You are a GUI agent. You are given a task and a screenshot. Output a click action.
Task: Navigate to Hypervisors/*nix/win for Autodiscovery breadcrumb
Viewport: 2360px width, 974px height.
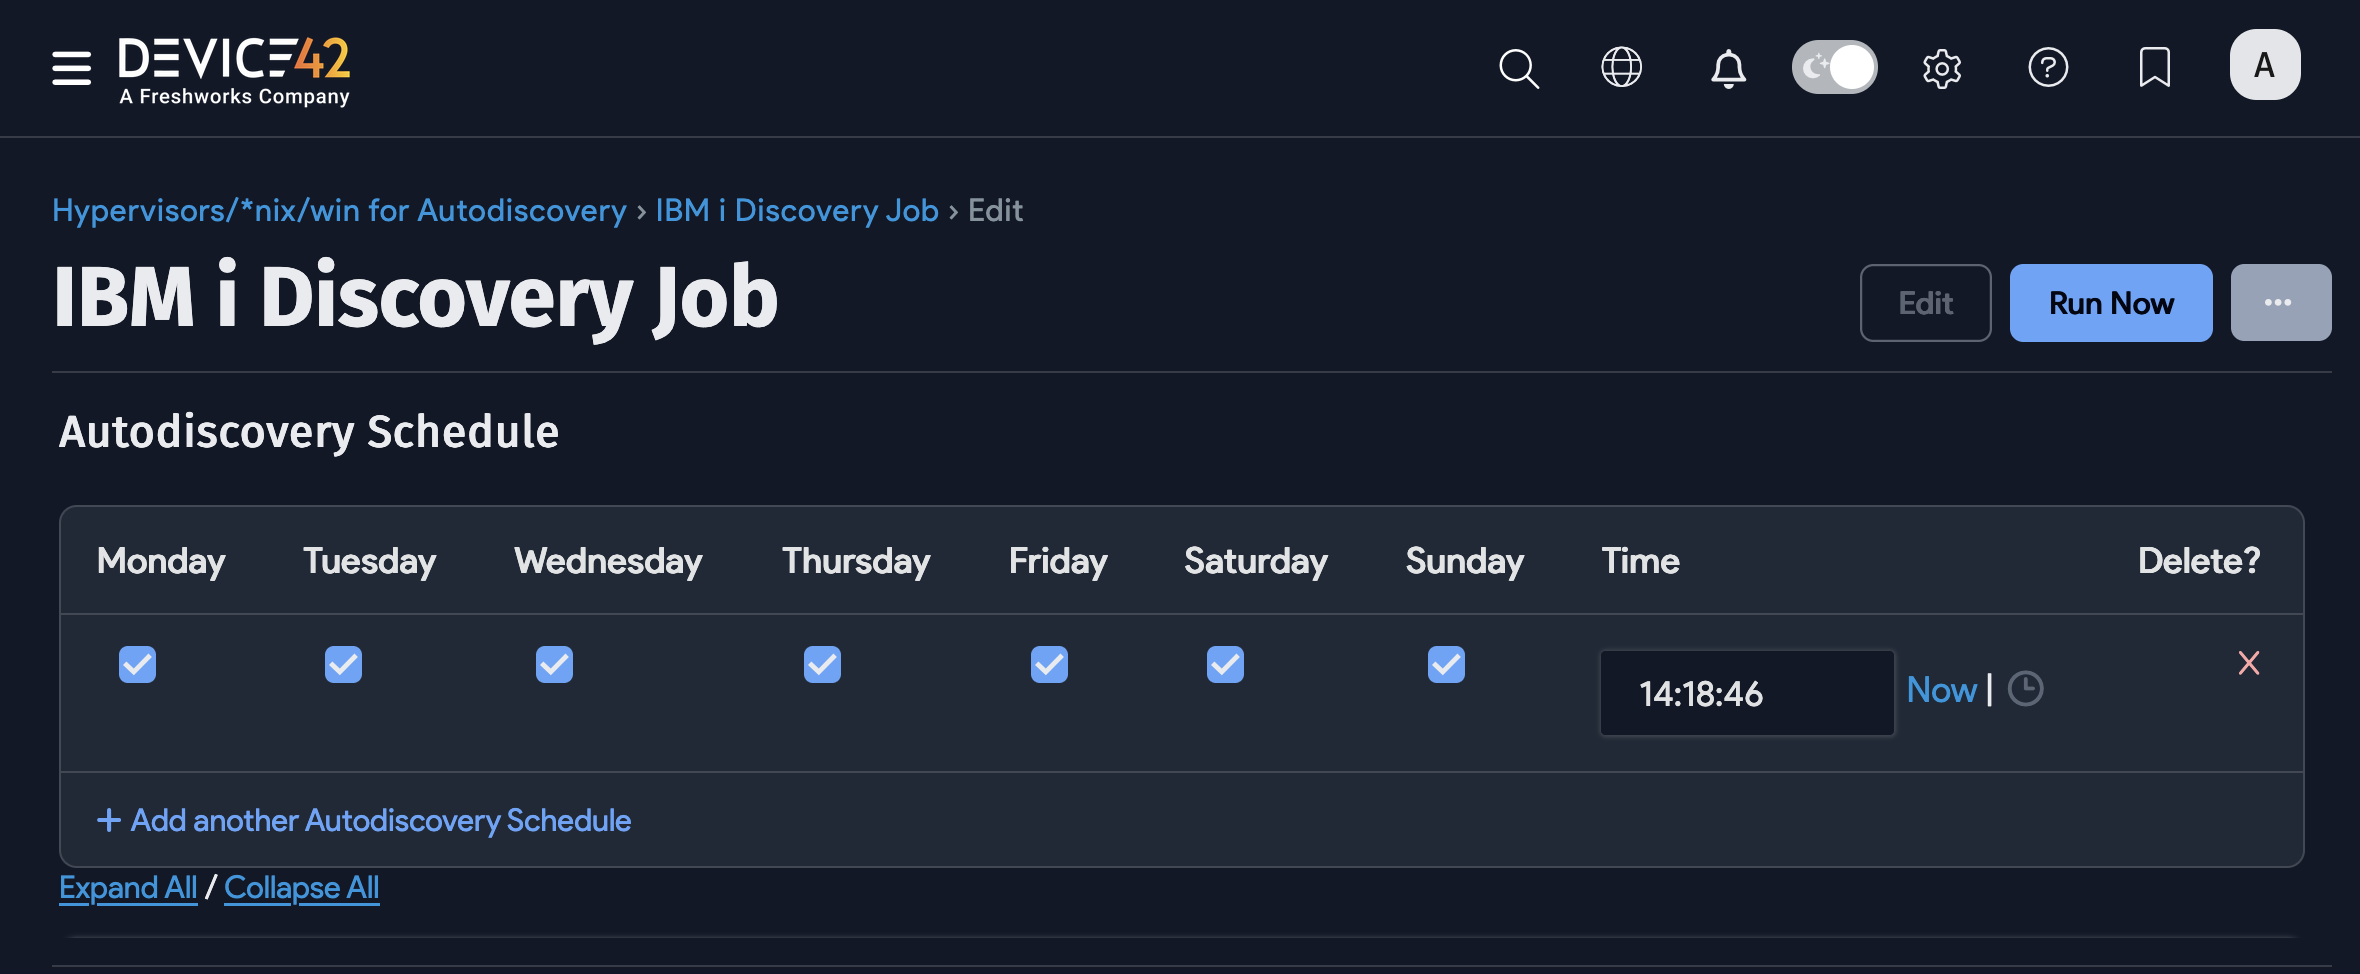tap(338, 210)
